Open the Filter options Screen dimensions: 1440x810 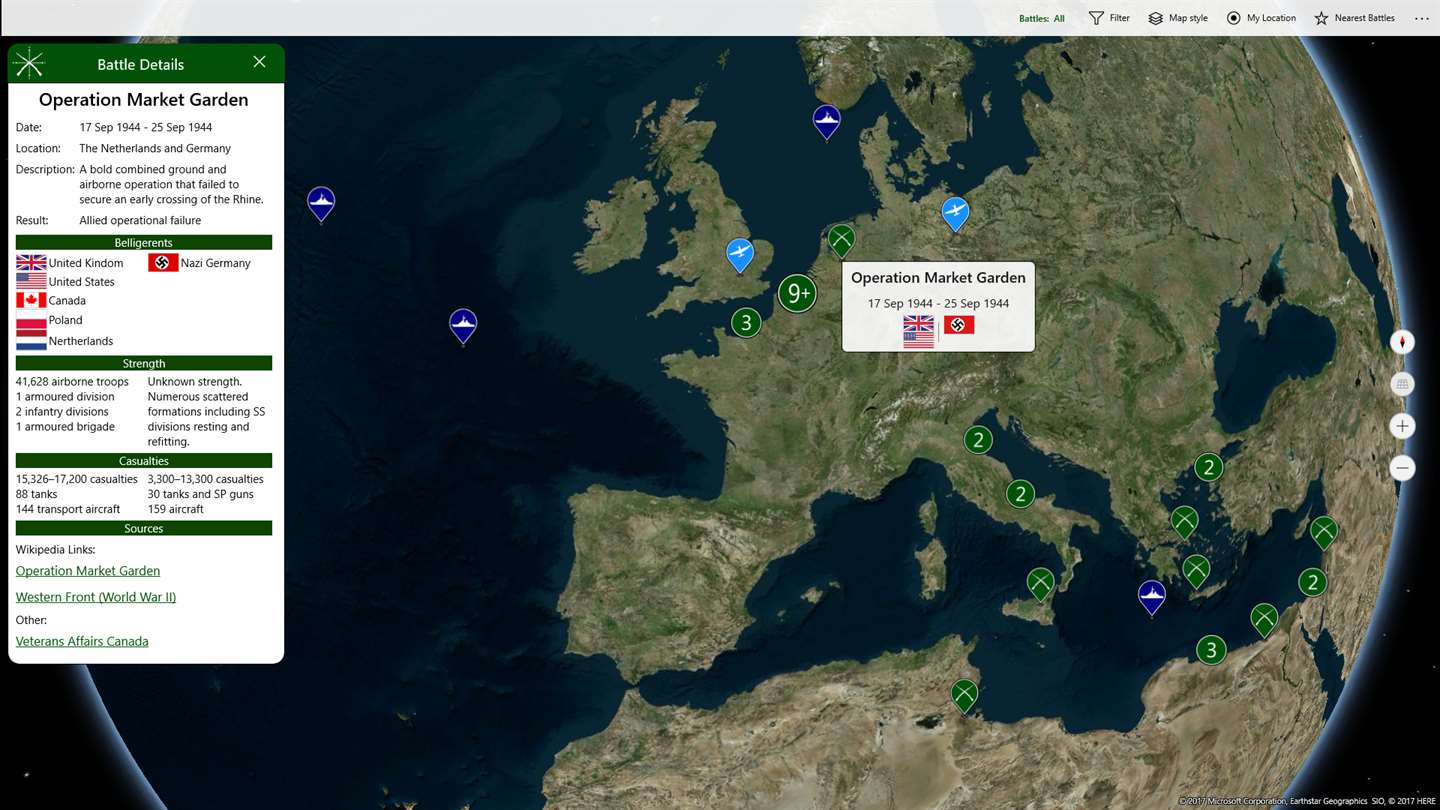1109,18
